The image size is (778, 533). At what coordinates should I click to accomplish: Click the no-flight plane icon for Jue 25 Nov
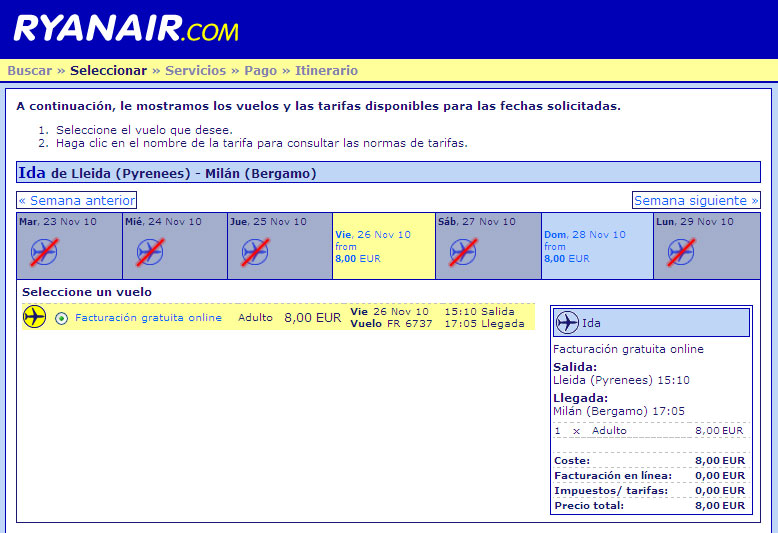tap(255, 252)
